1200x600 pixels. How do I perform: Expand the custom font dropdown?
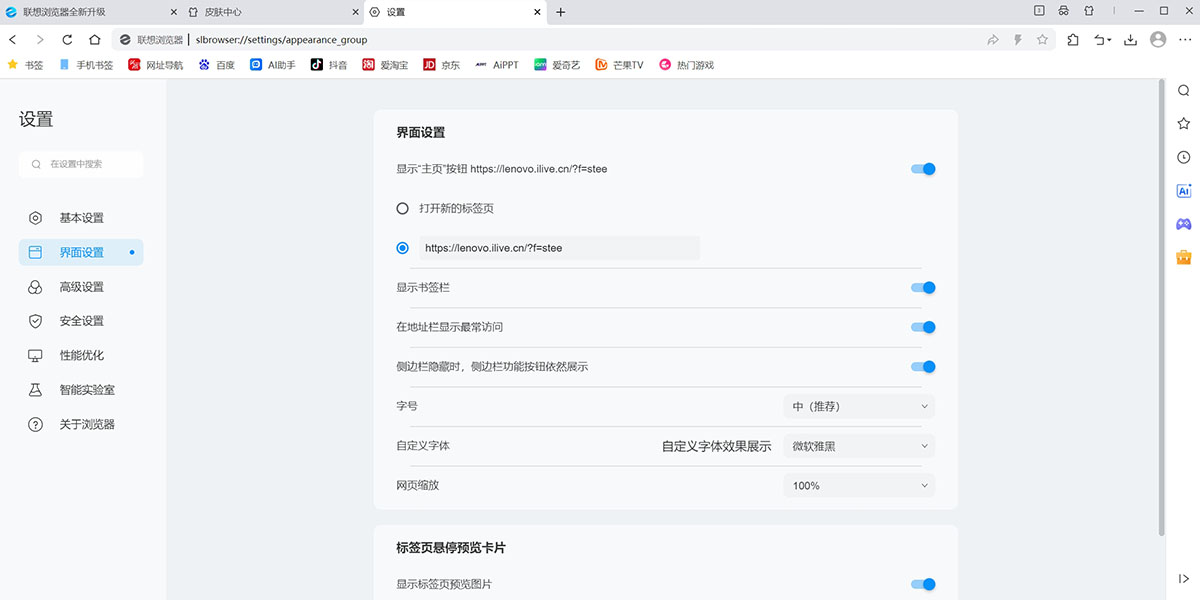click(859, 446)
